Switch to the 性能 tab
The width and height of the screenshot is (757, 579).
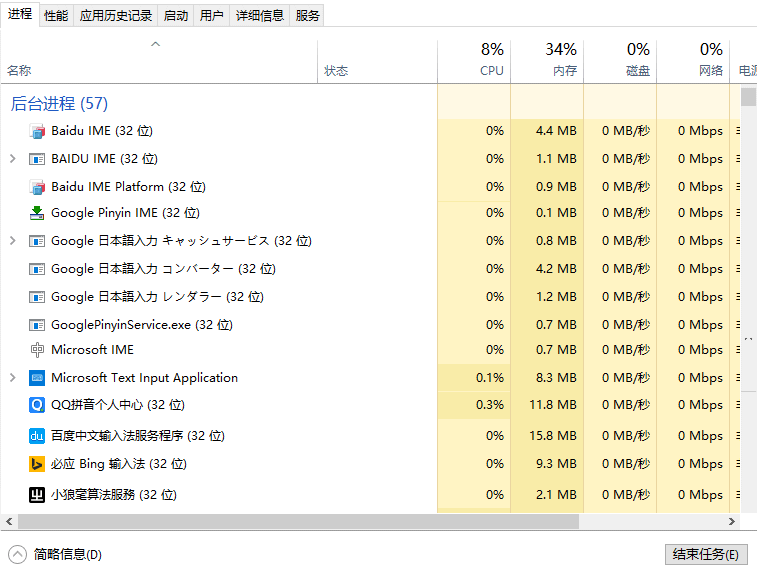(56, 15)
